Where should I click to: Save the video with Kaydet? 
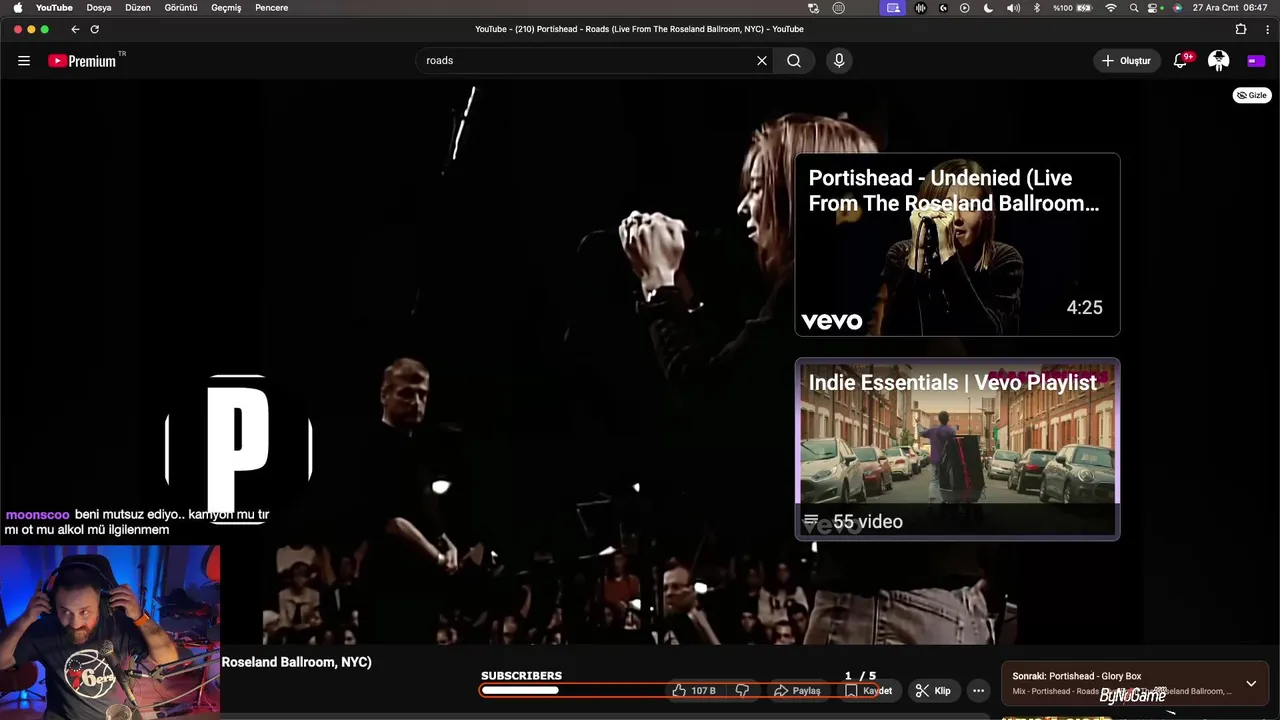tap(868, 691)
